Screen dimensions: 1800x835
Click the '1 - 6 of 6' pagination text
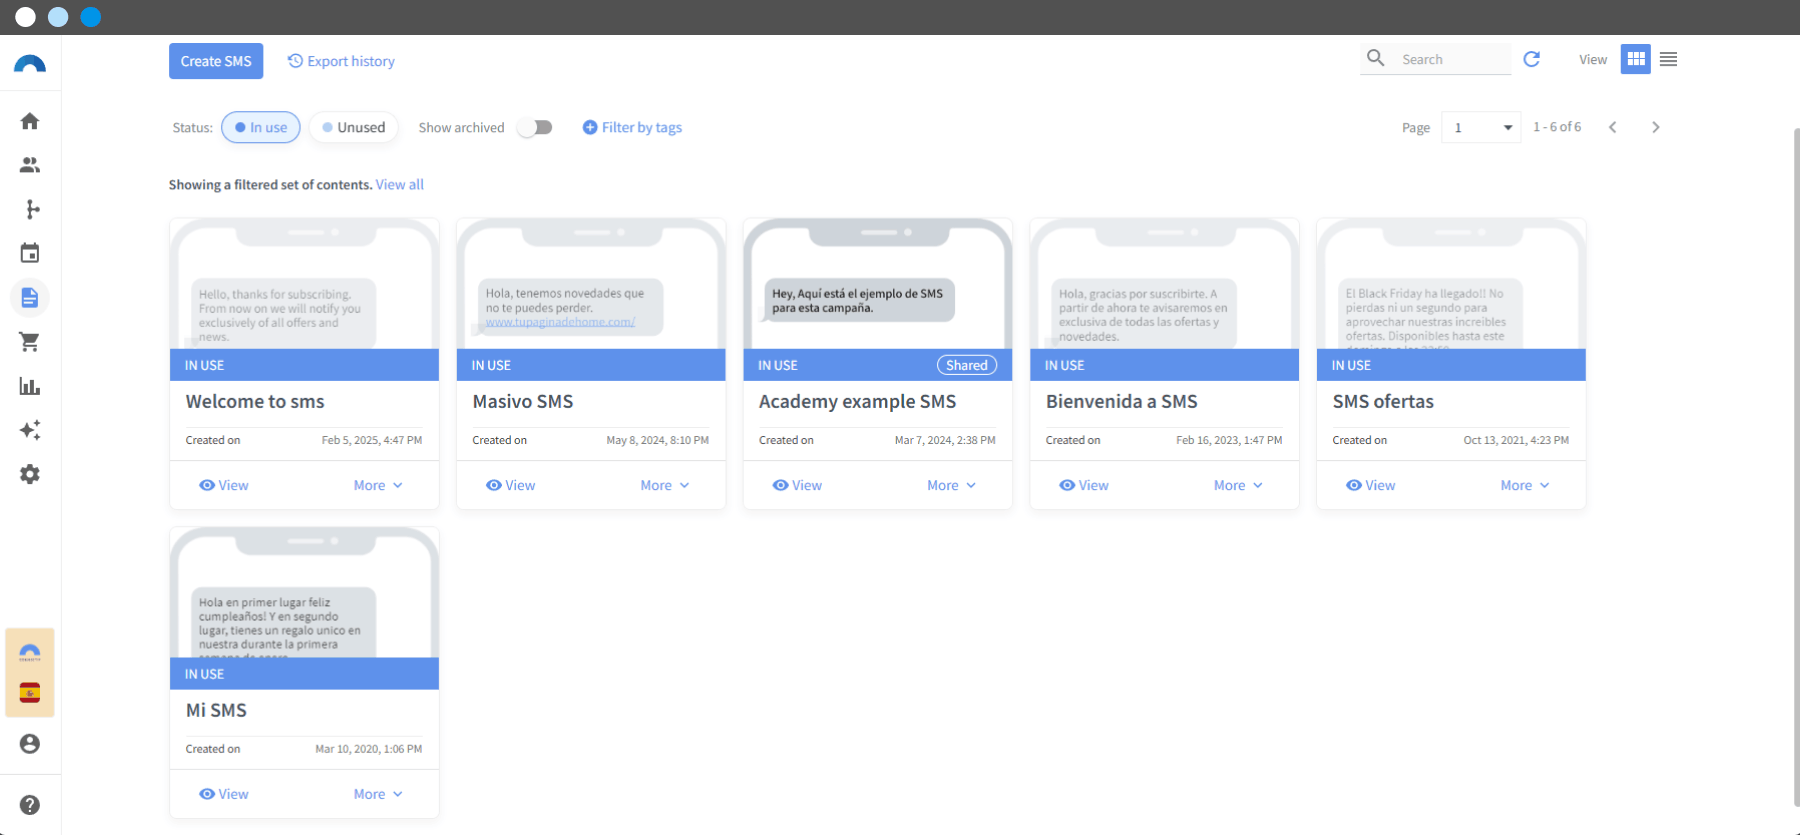(x=1557, y=127)
